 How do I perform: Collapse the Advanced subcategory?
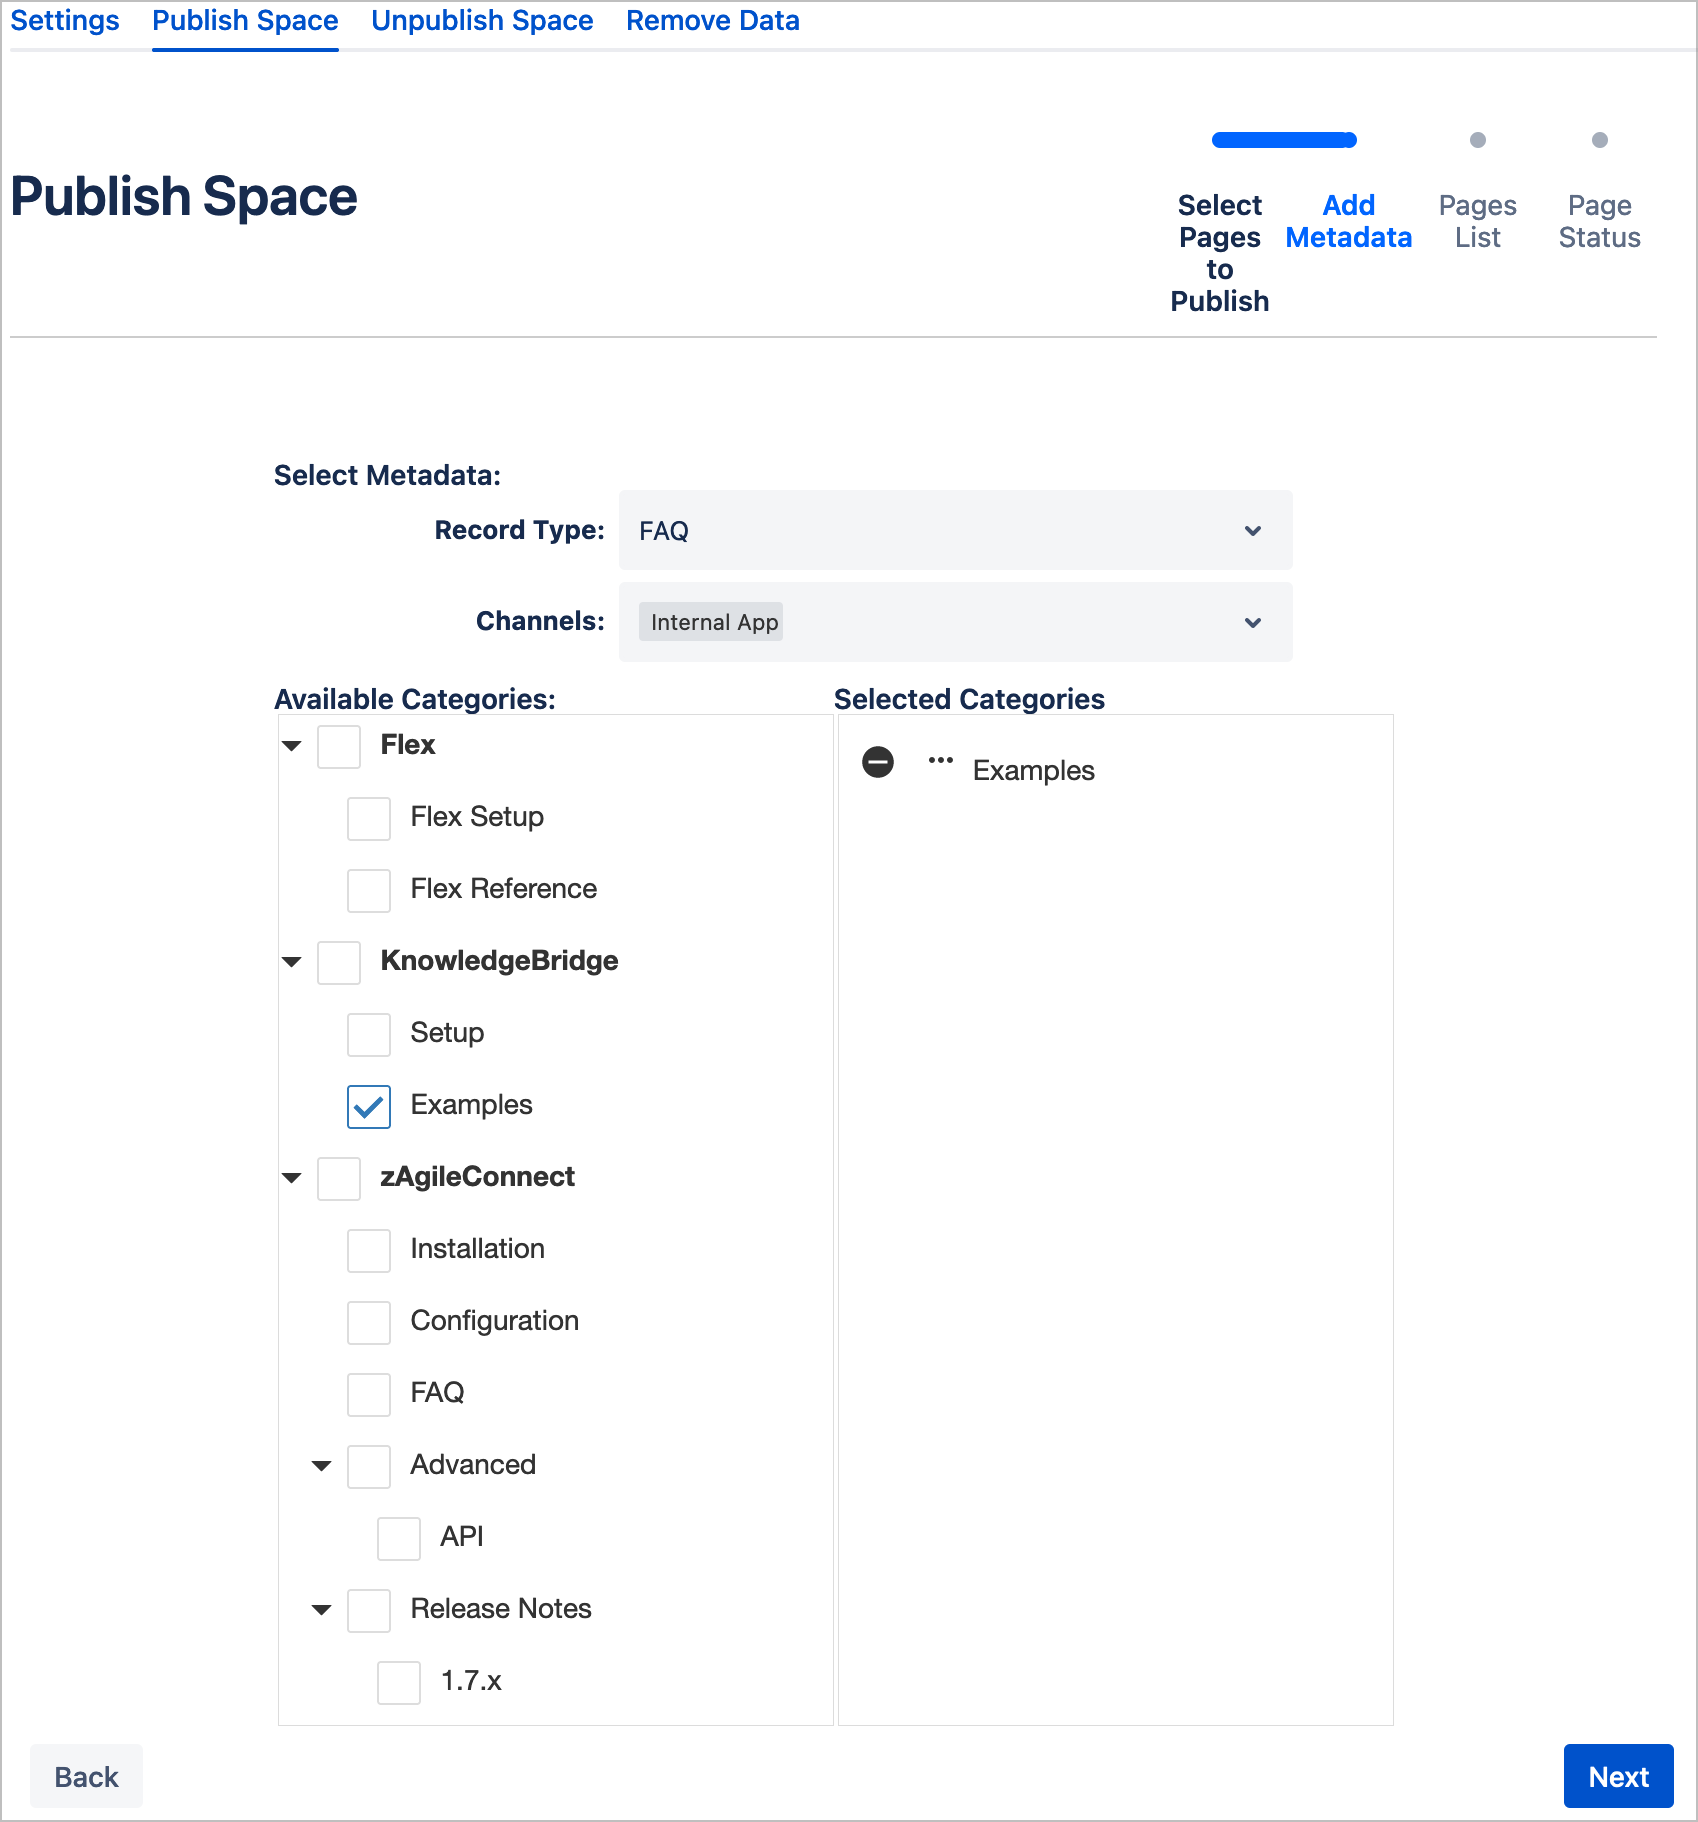(322, 1466)
